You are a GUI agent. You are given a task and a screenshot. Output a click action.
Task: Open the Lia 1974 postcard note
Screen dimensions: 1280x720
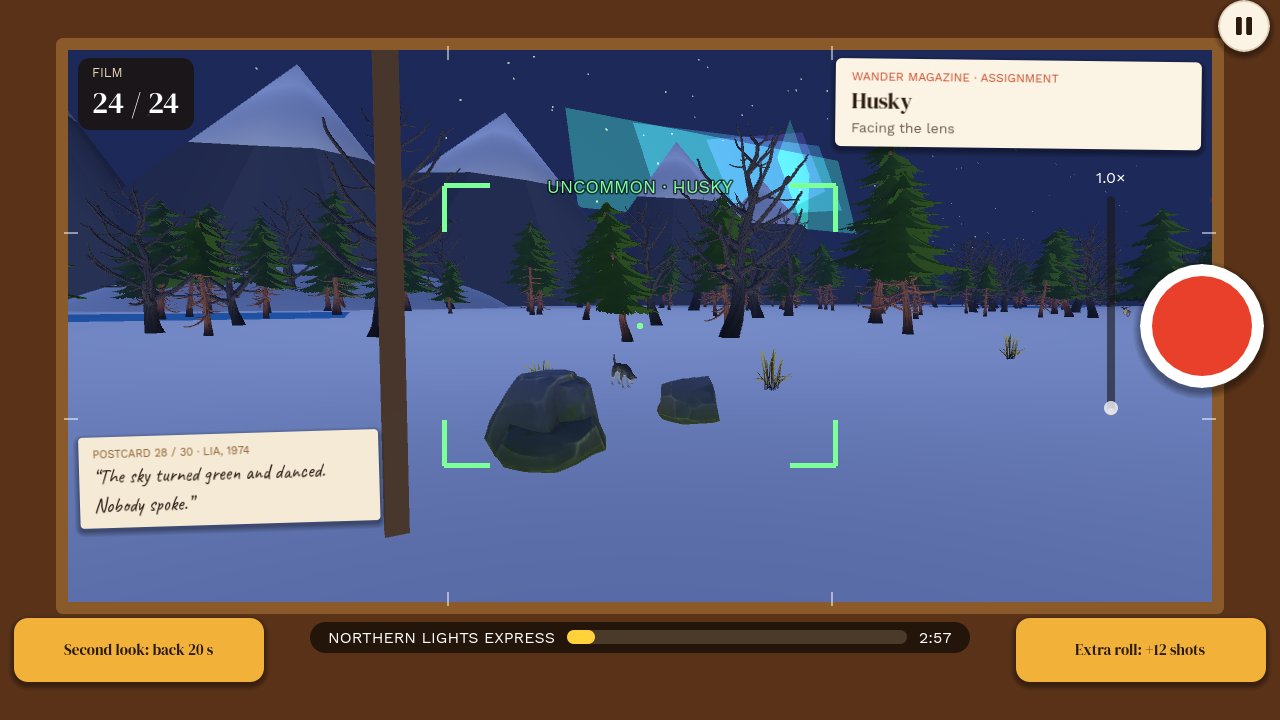[x=229, y=480]
